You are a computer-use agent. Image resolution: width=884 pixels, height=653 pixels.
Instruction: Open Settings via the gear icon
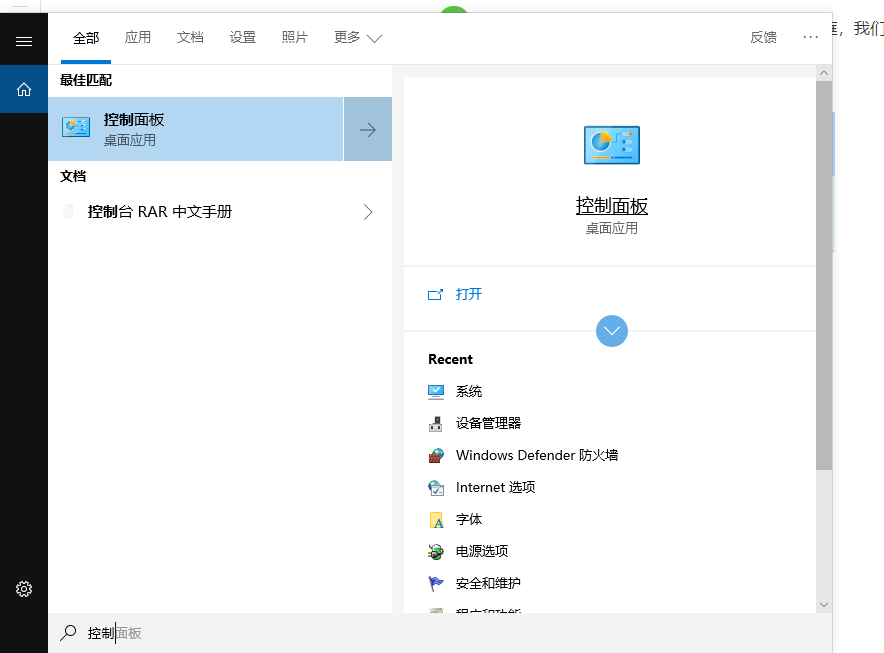point(24,589)
